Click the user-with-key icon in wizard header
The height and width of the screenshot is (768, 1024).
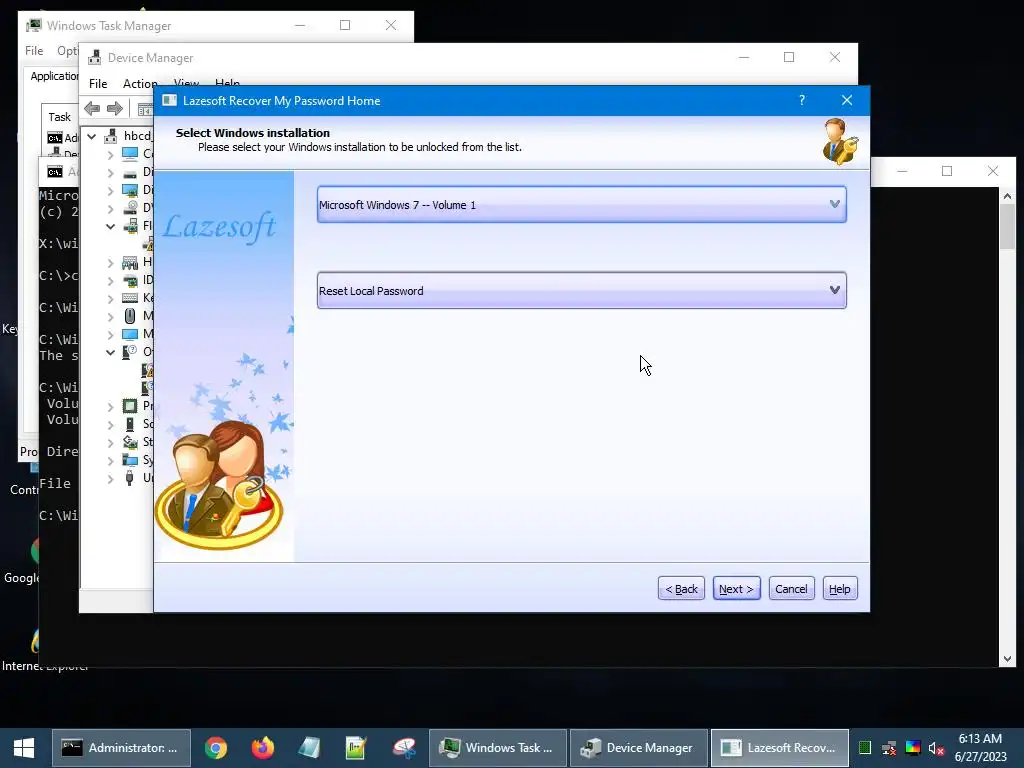(840, 141)
